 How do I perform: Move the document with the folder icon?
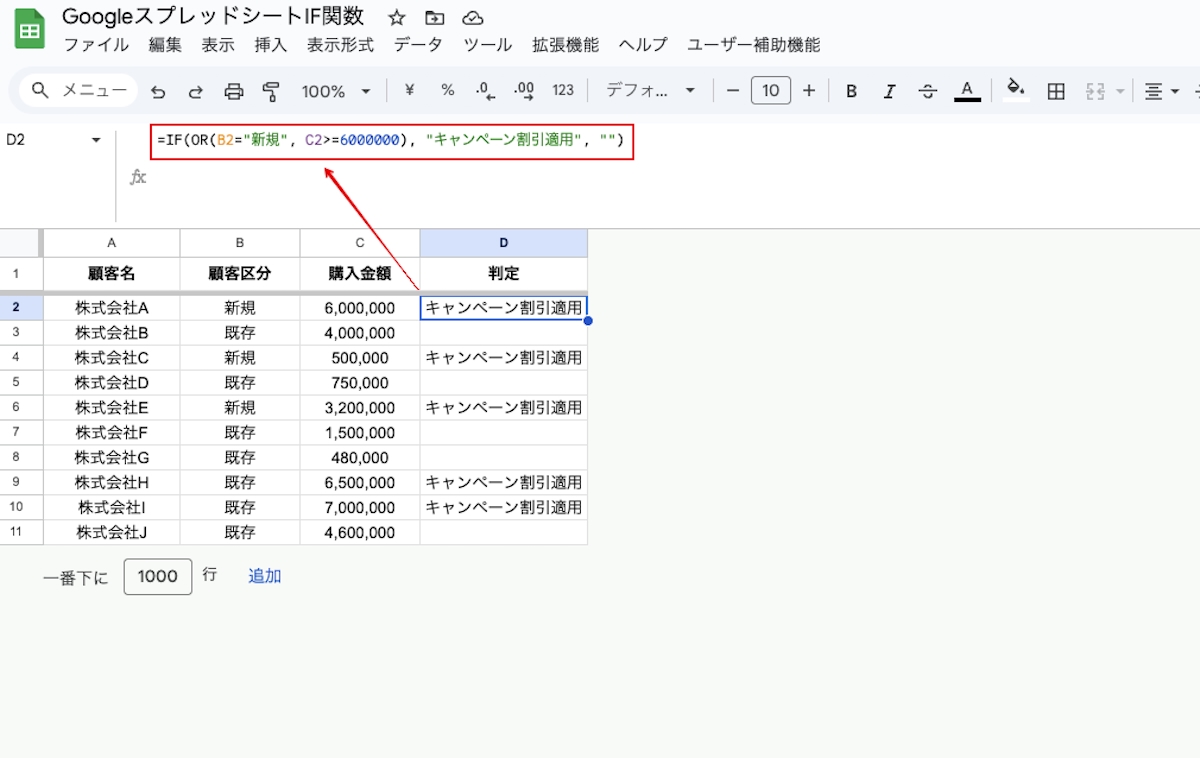click(x=435, y=18)
